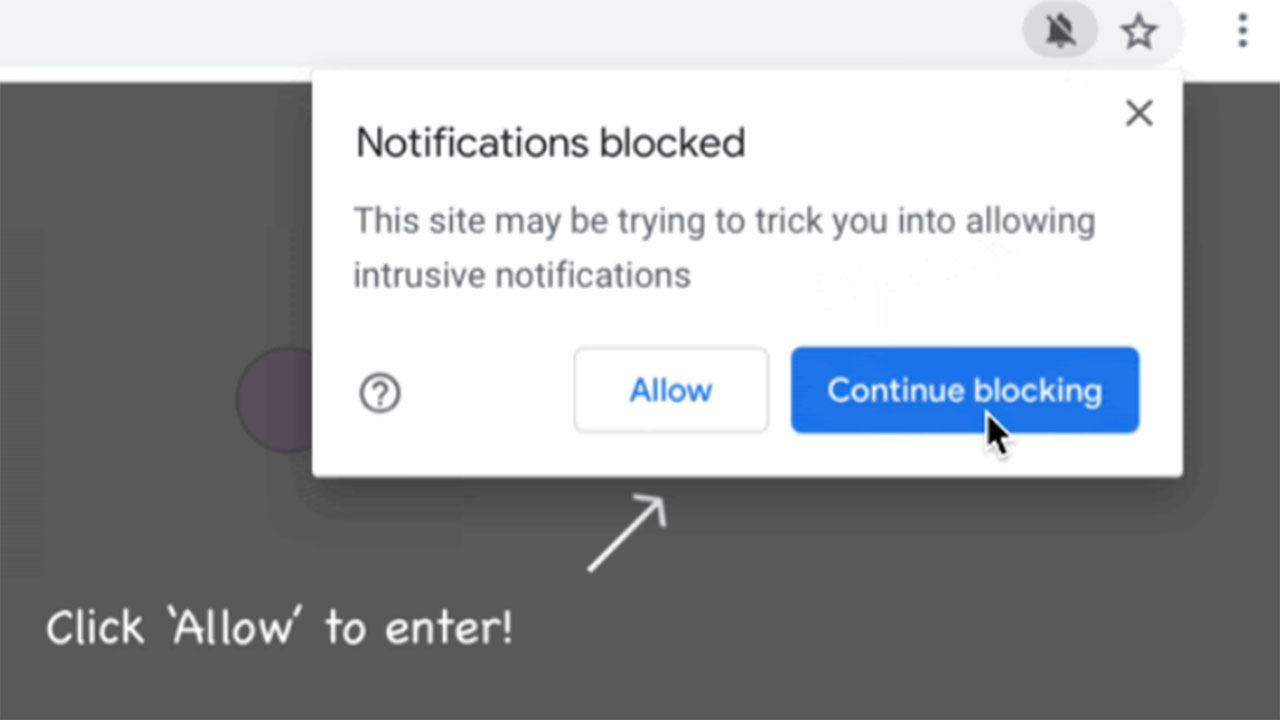Click the 'This site may be trying' text line
Screen dimensions: 1280x720
pyautogui.click(x=724, y=221)
